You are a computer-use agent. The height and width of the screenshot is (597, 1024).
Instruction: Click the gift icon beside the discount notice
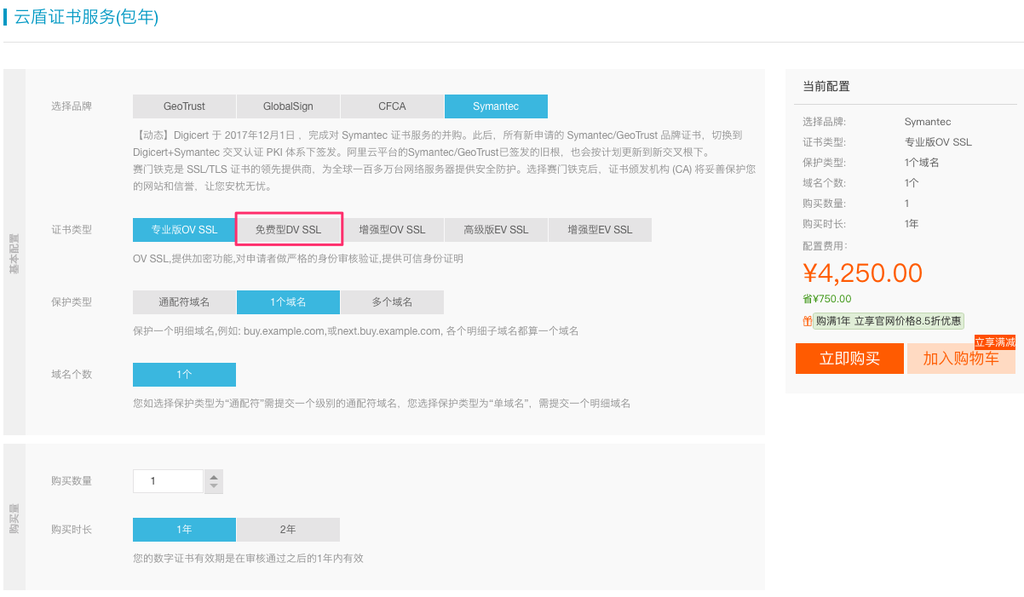[807, 321]
